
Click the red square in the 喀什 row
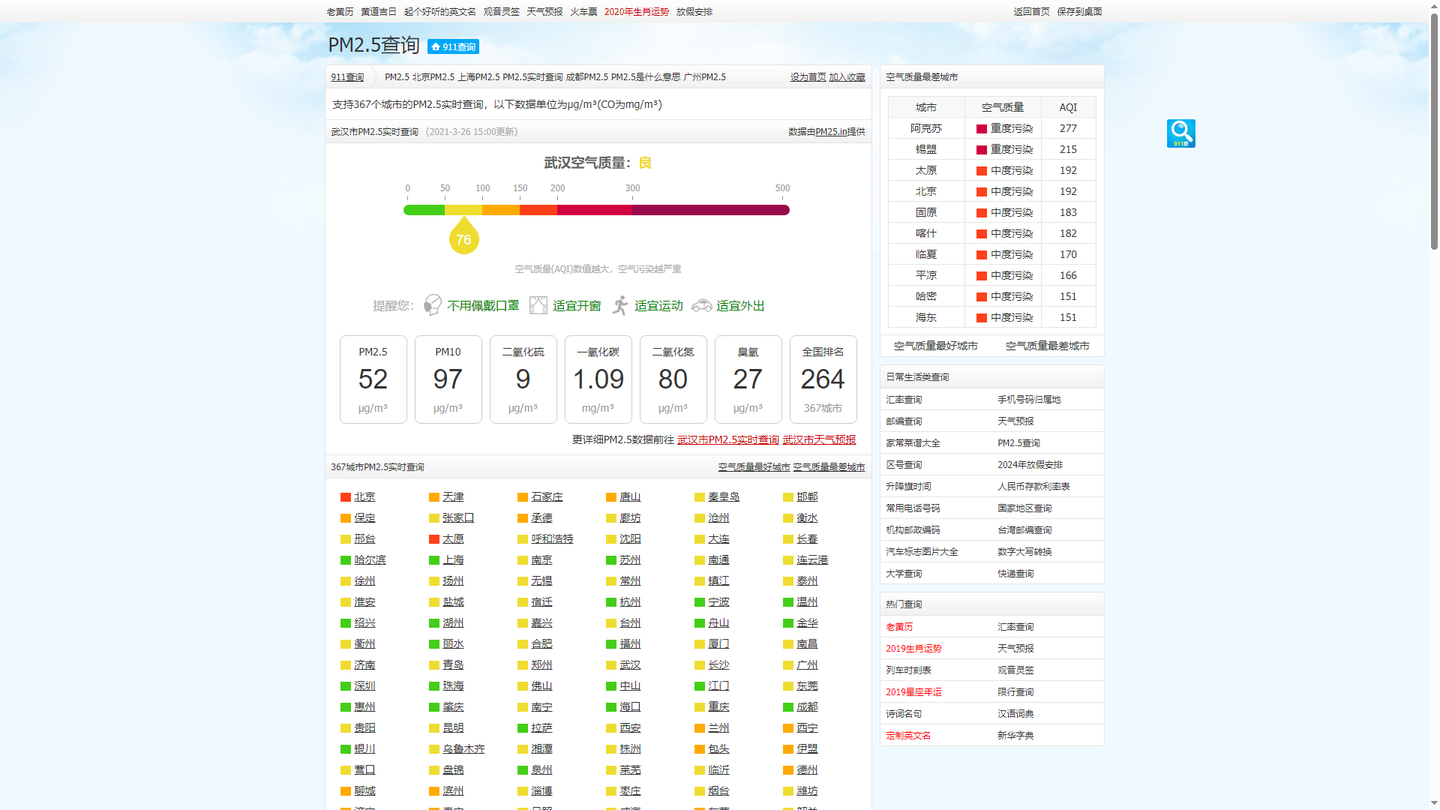click(x=981, y=234)
